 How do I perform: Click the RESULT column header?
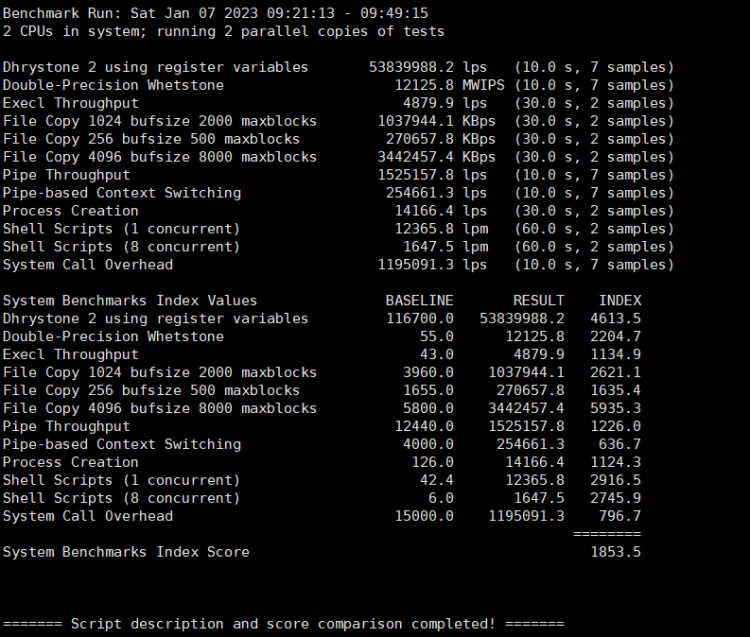(x=538, y=300)
